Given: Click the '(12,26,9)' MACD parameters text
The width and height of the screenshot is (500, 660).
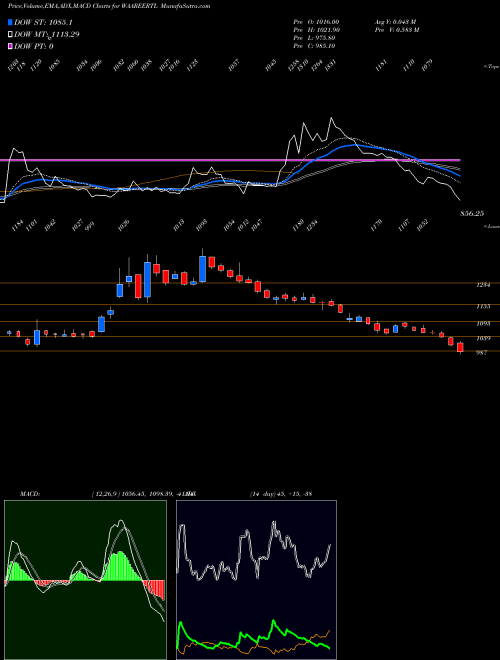Looking at the screenshot, I should pyautogui.click(x=106, y=494).
